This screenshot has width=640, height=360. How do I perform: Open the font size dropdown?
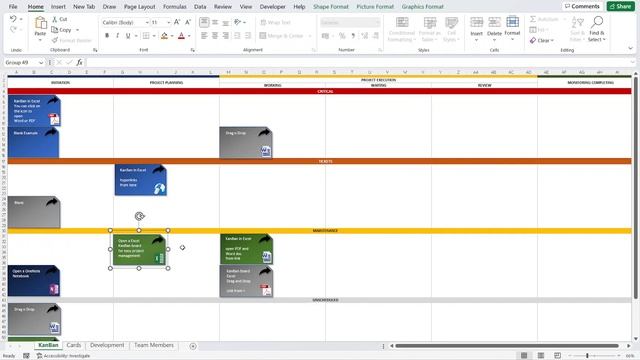pyautogui.click(x=169, y=22)
